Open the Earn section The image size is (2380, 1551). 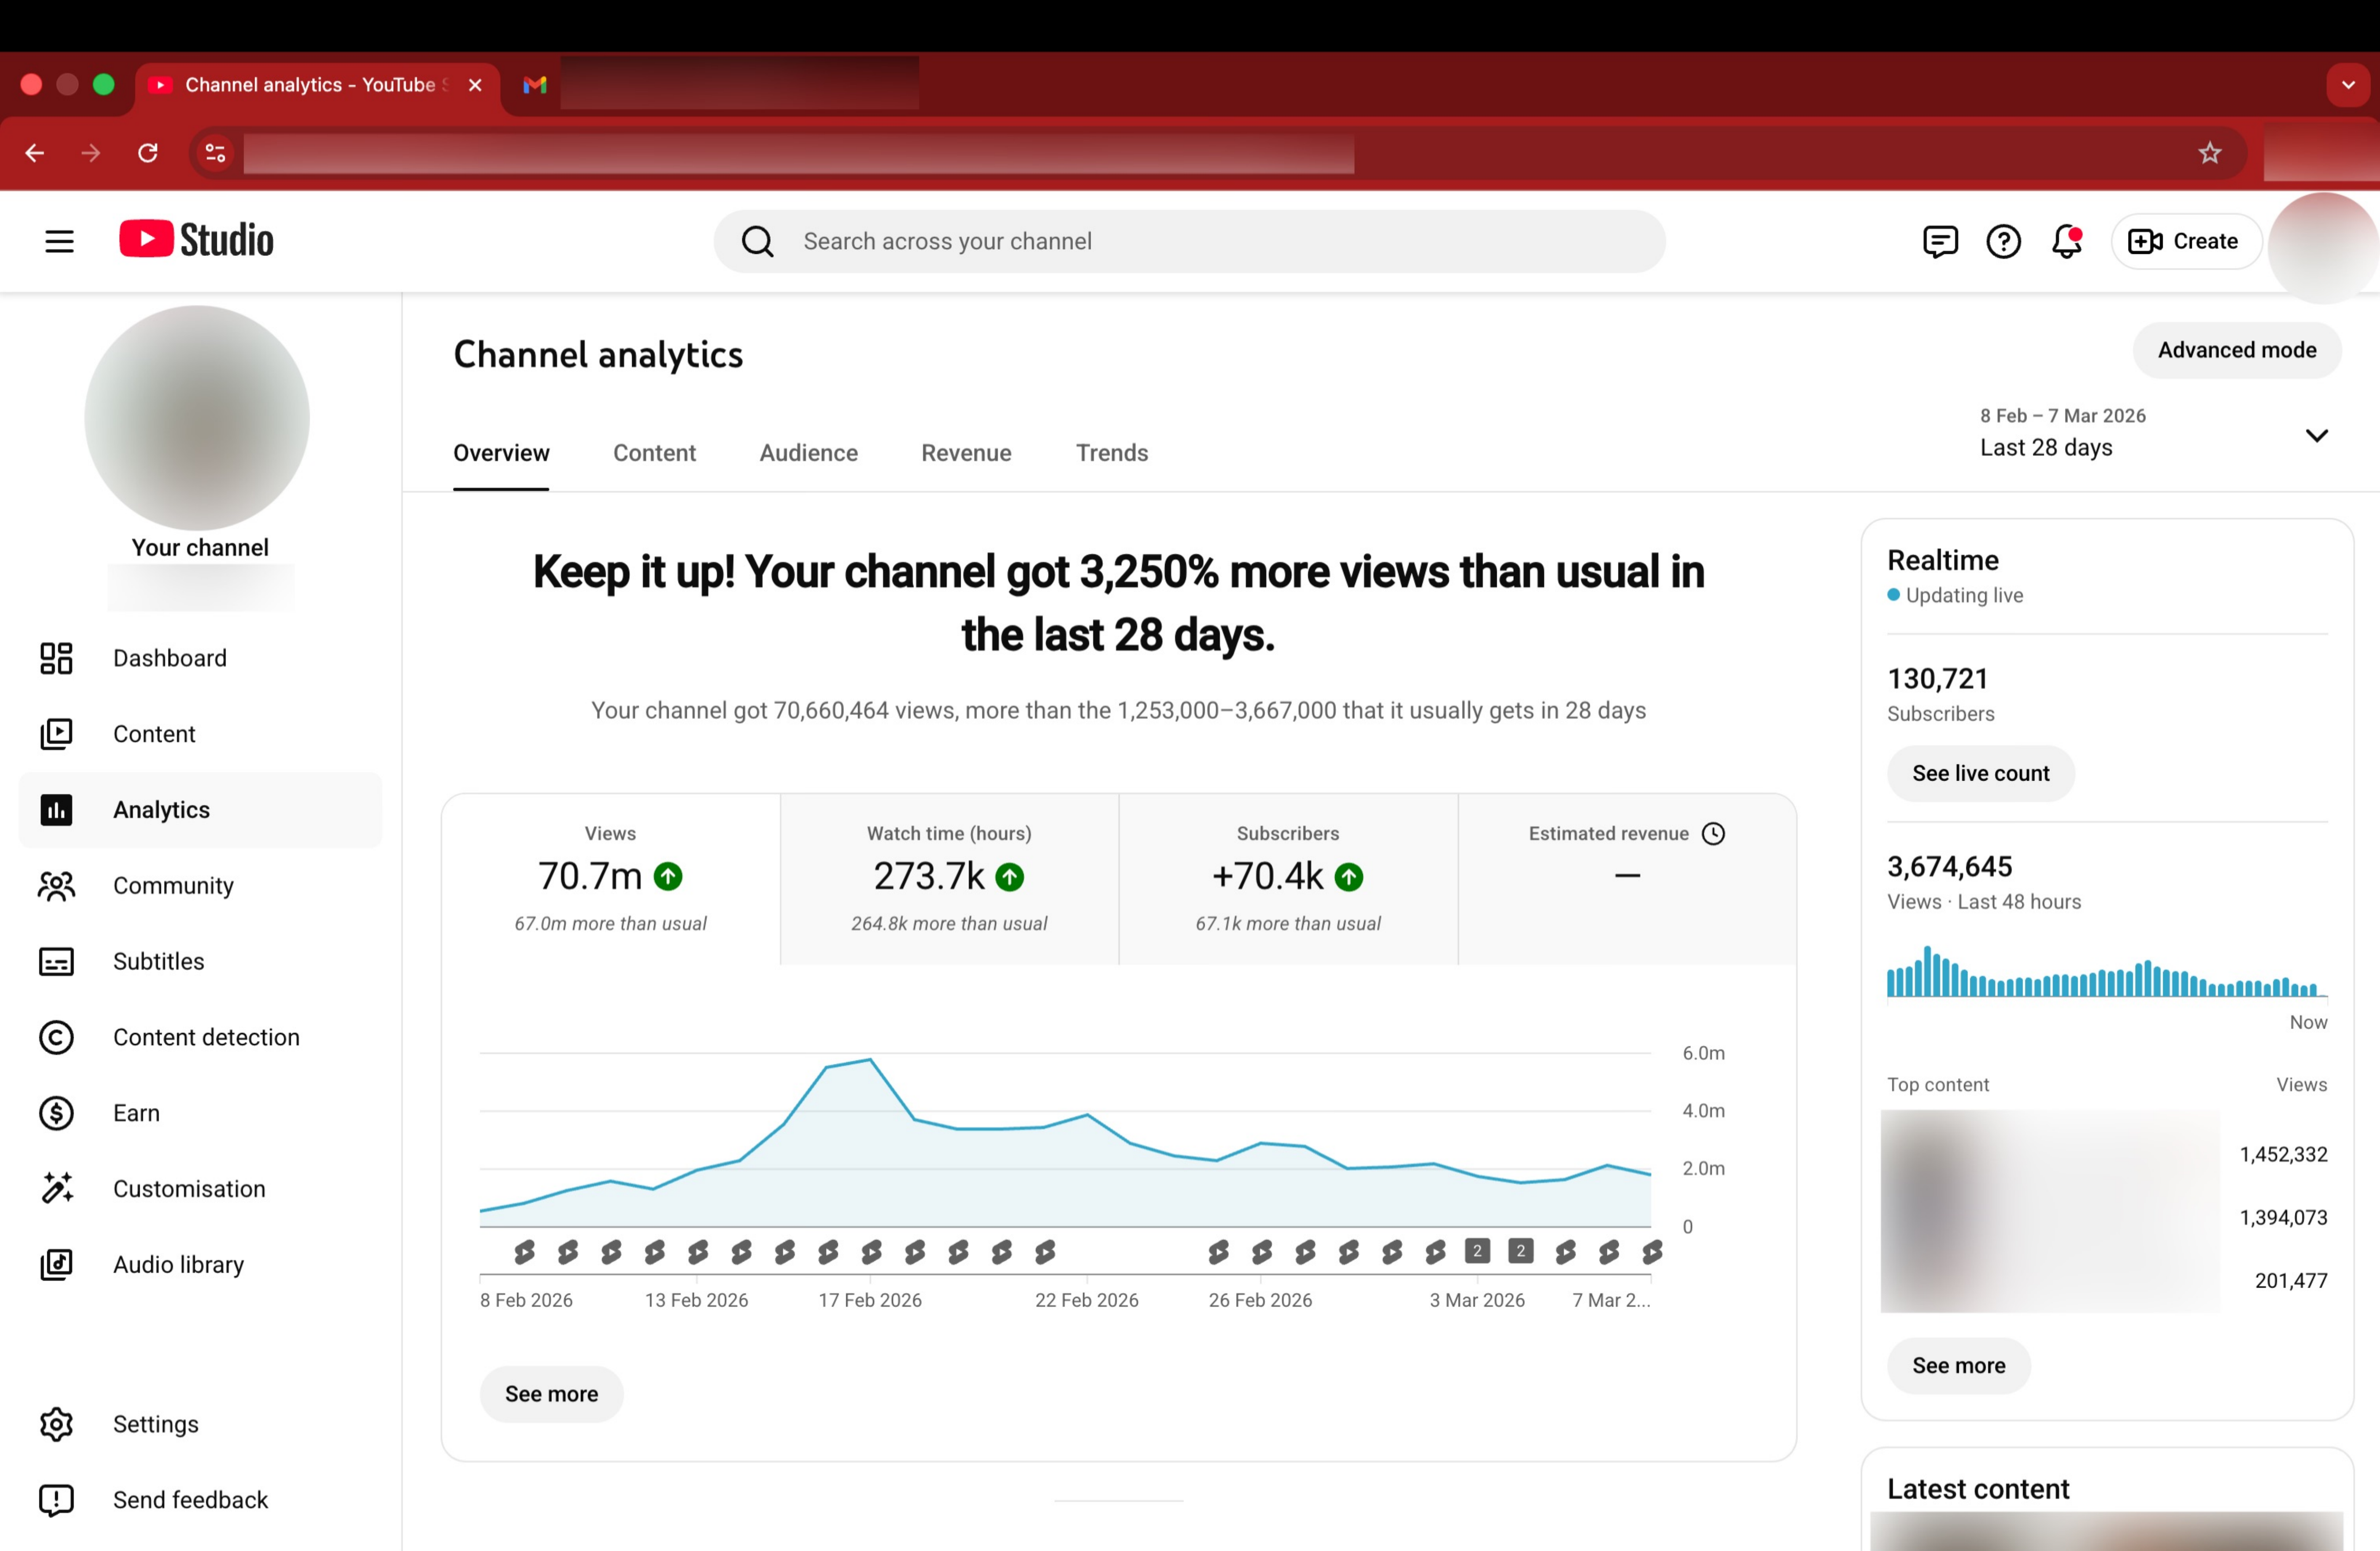(x=200, y=1113)
